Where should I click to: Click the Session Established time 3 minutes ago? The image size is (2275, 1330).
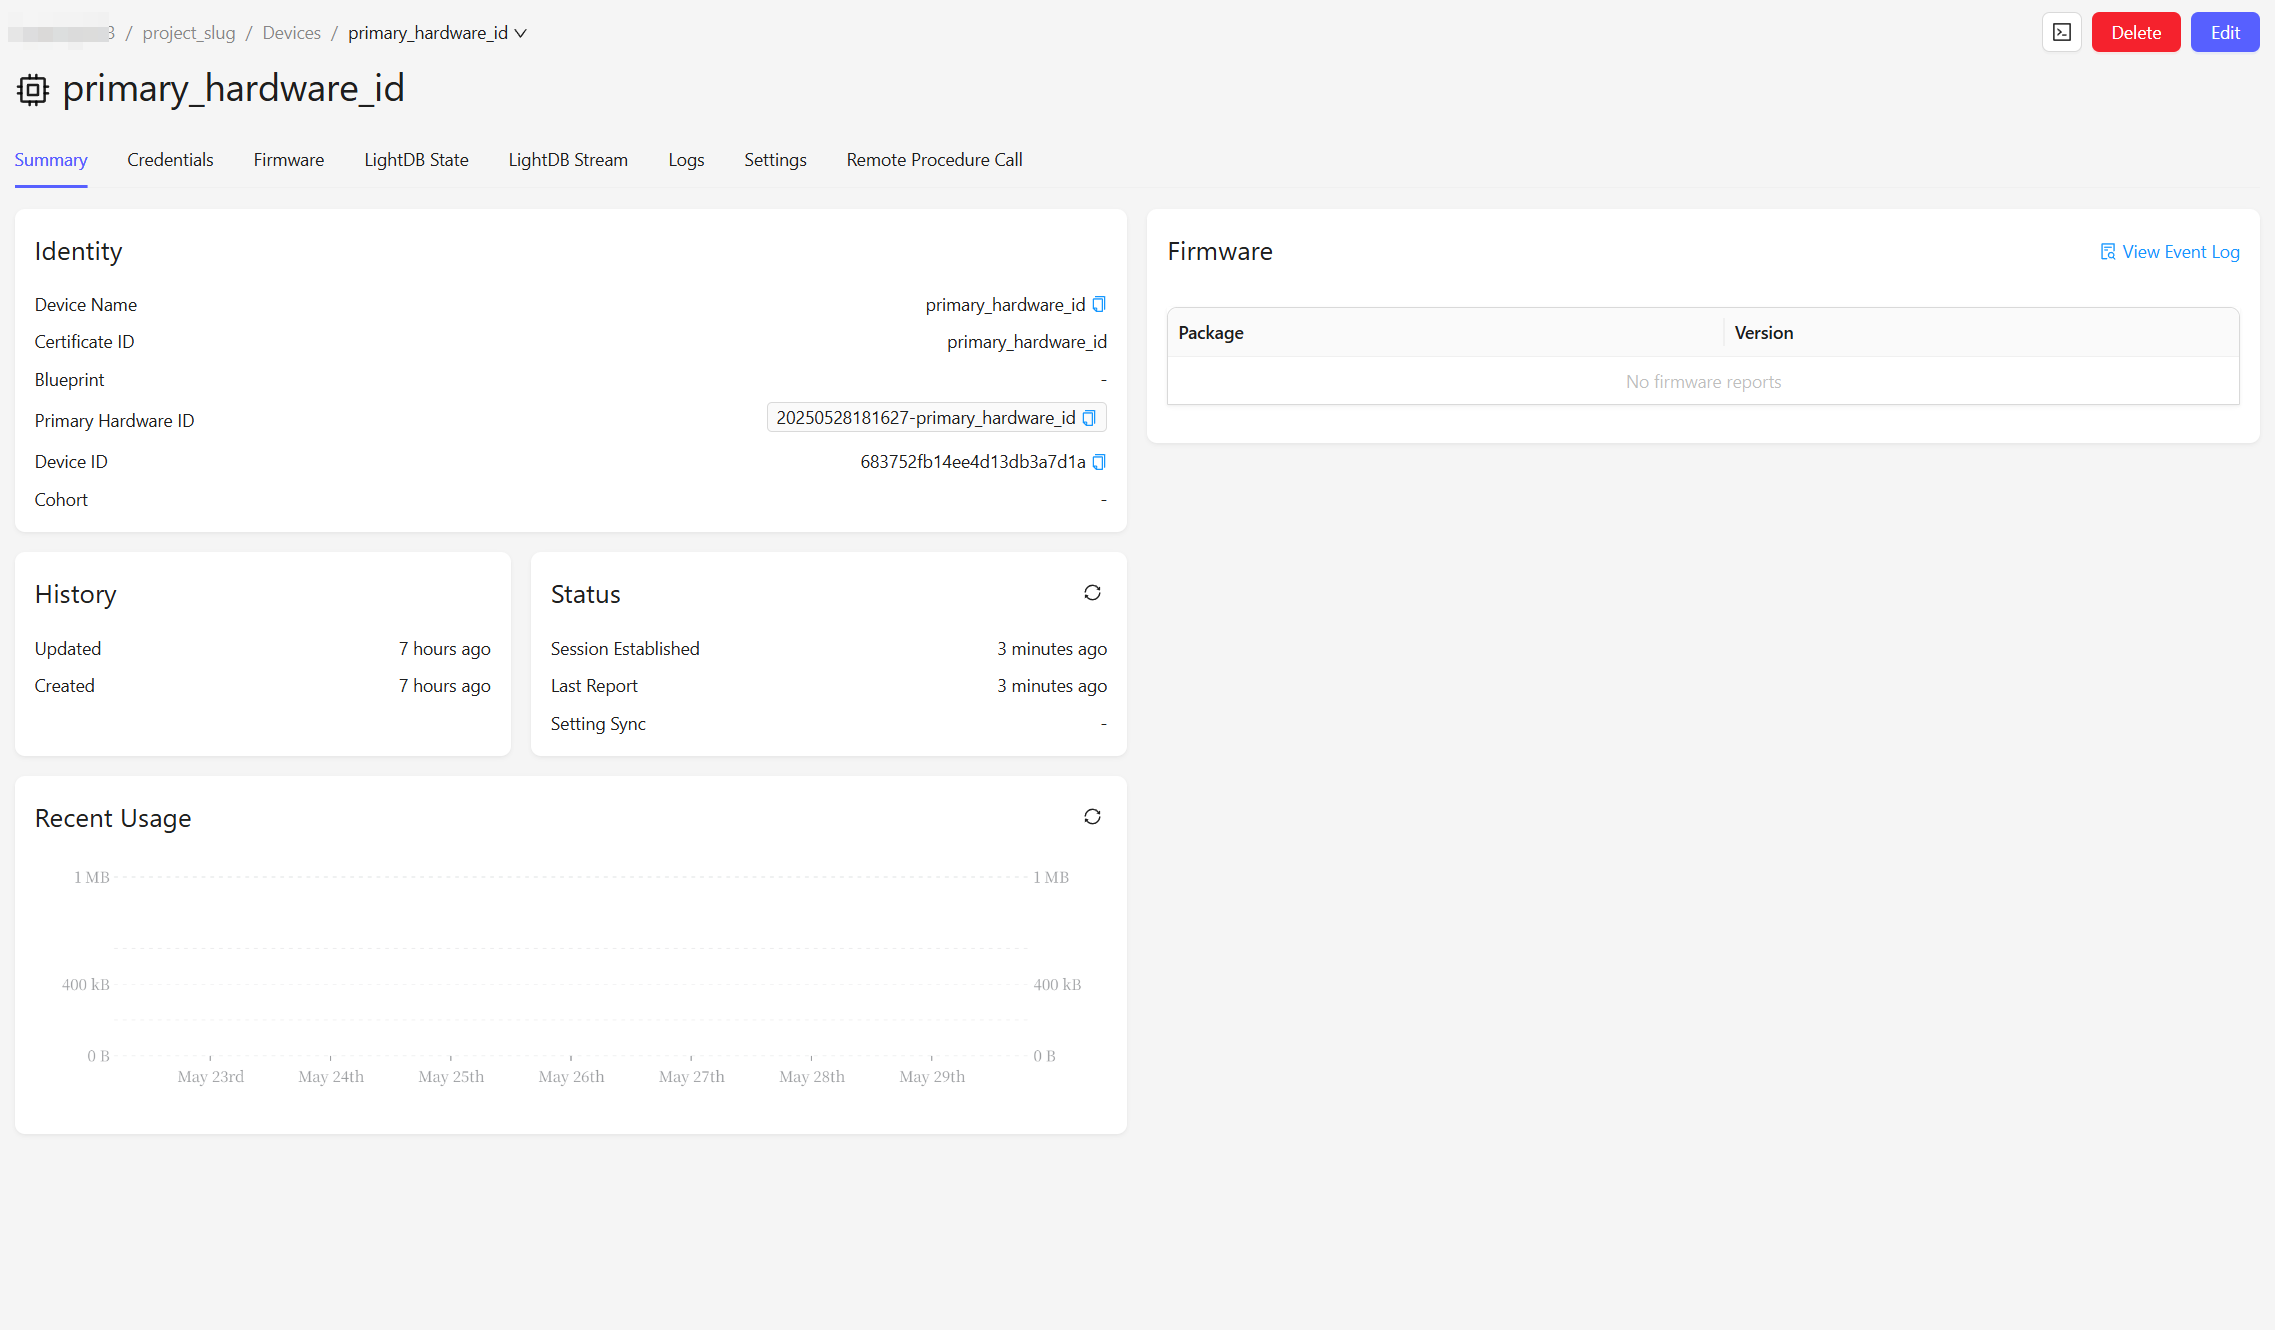(x=1052, y=649)
